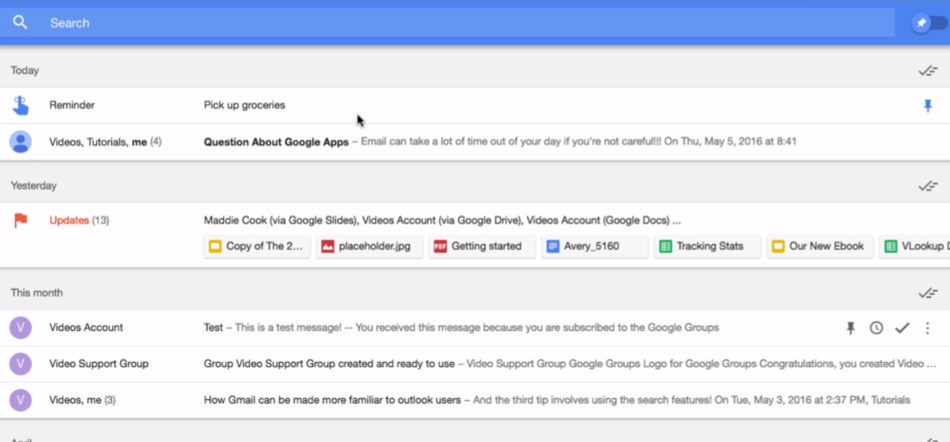Toggle the pinned items switch
Screen dimensions: 950x442
pyautogui.click(x=929, y=23)
